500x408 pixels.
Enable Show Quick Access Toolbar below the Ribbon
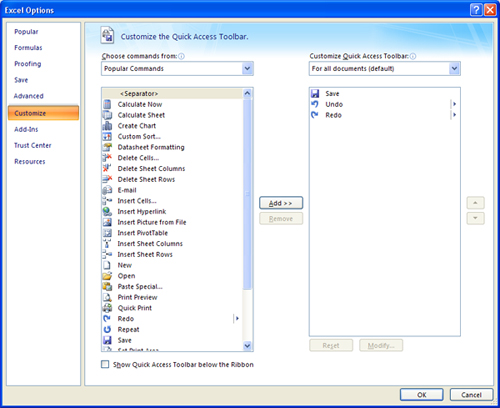click(x=105, y=364)
